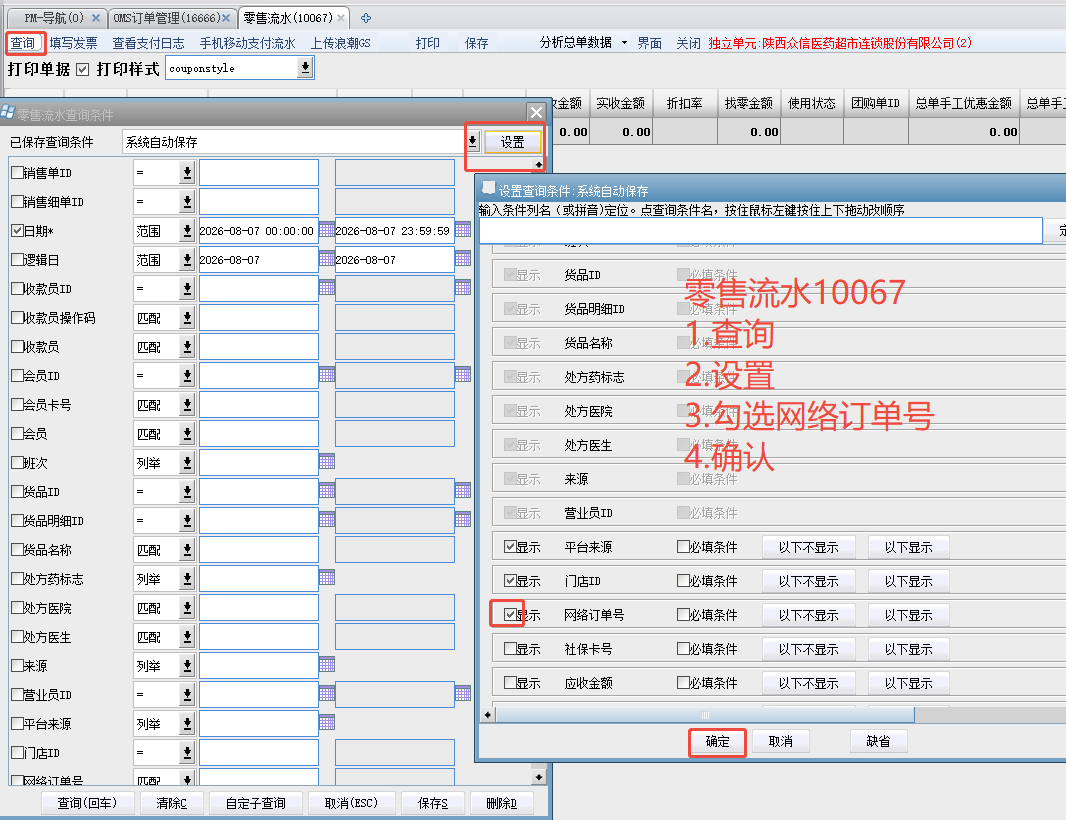Open operator dropdown for 货品名称
The width and height of the screenshot is (1066, 820).
tap(187, 549)
